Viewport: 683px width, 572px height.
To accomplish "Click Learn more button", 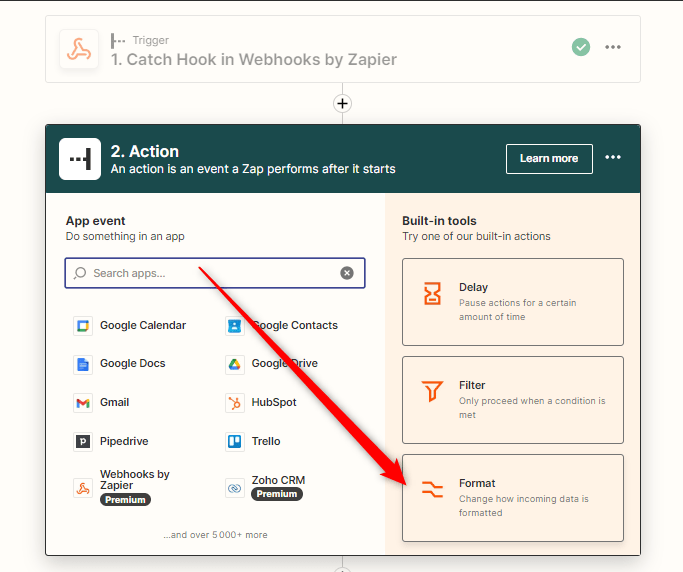I will (549, 159).
